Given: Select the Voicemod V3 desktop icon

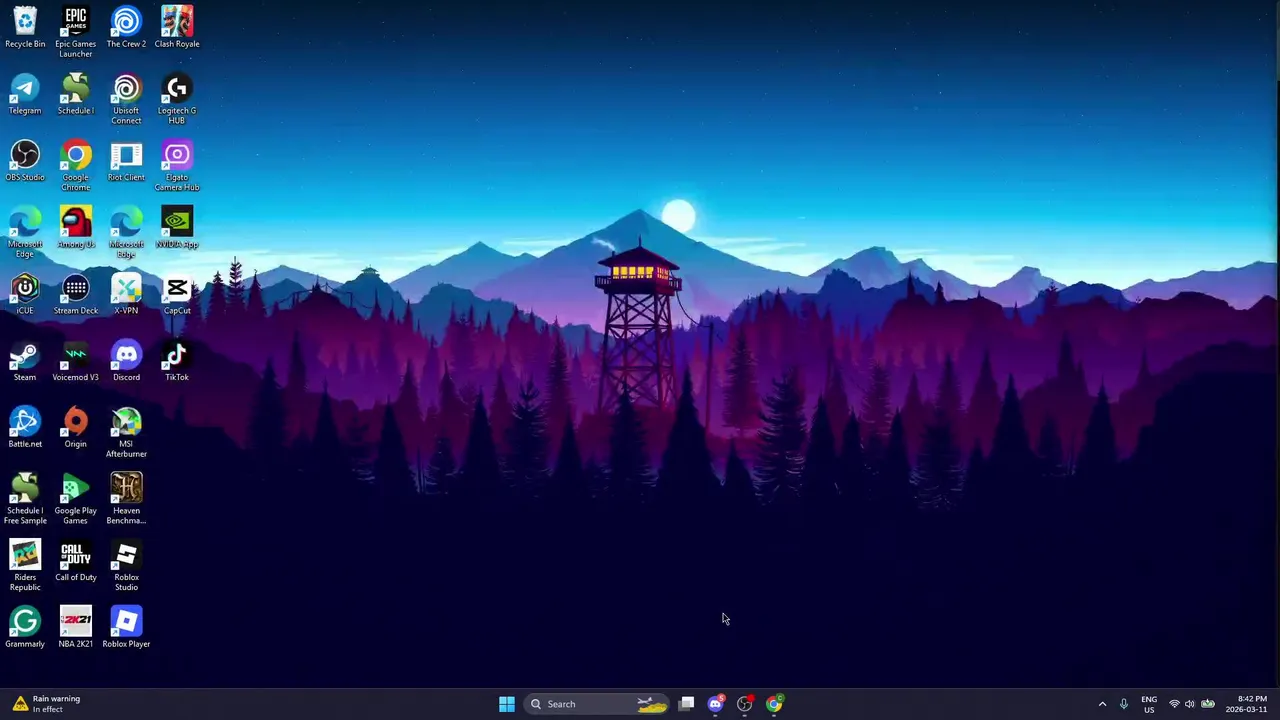Looking at the screenshot, I should [76, 361].
